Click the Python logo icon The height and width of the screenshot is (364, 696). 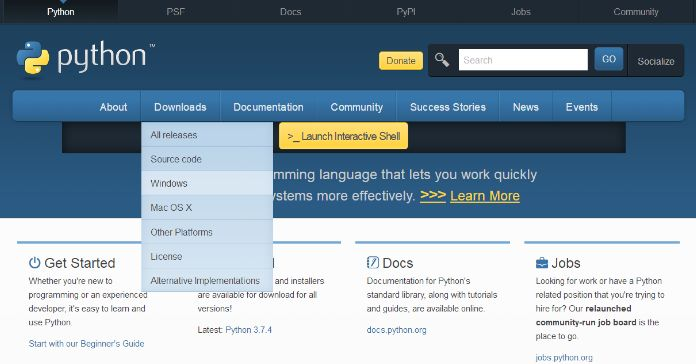tap(33, 58)
